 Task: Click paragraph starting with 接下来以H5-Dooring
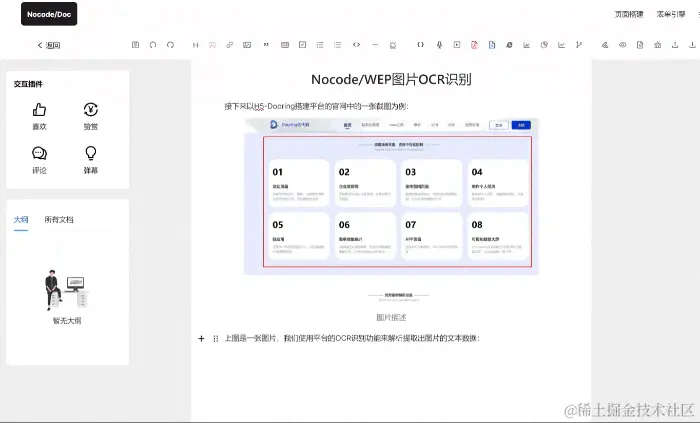pos(317,106)
